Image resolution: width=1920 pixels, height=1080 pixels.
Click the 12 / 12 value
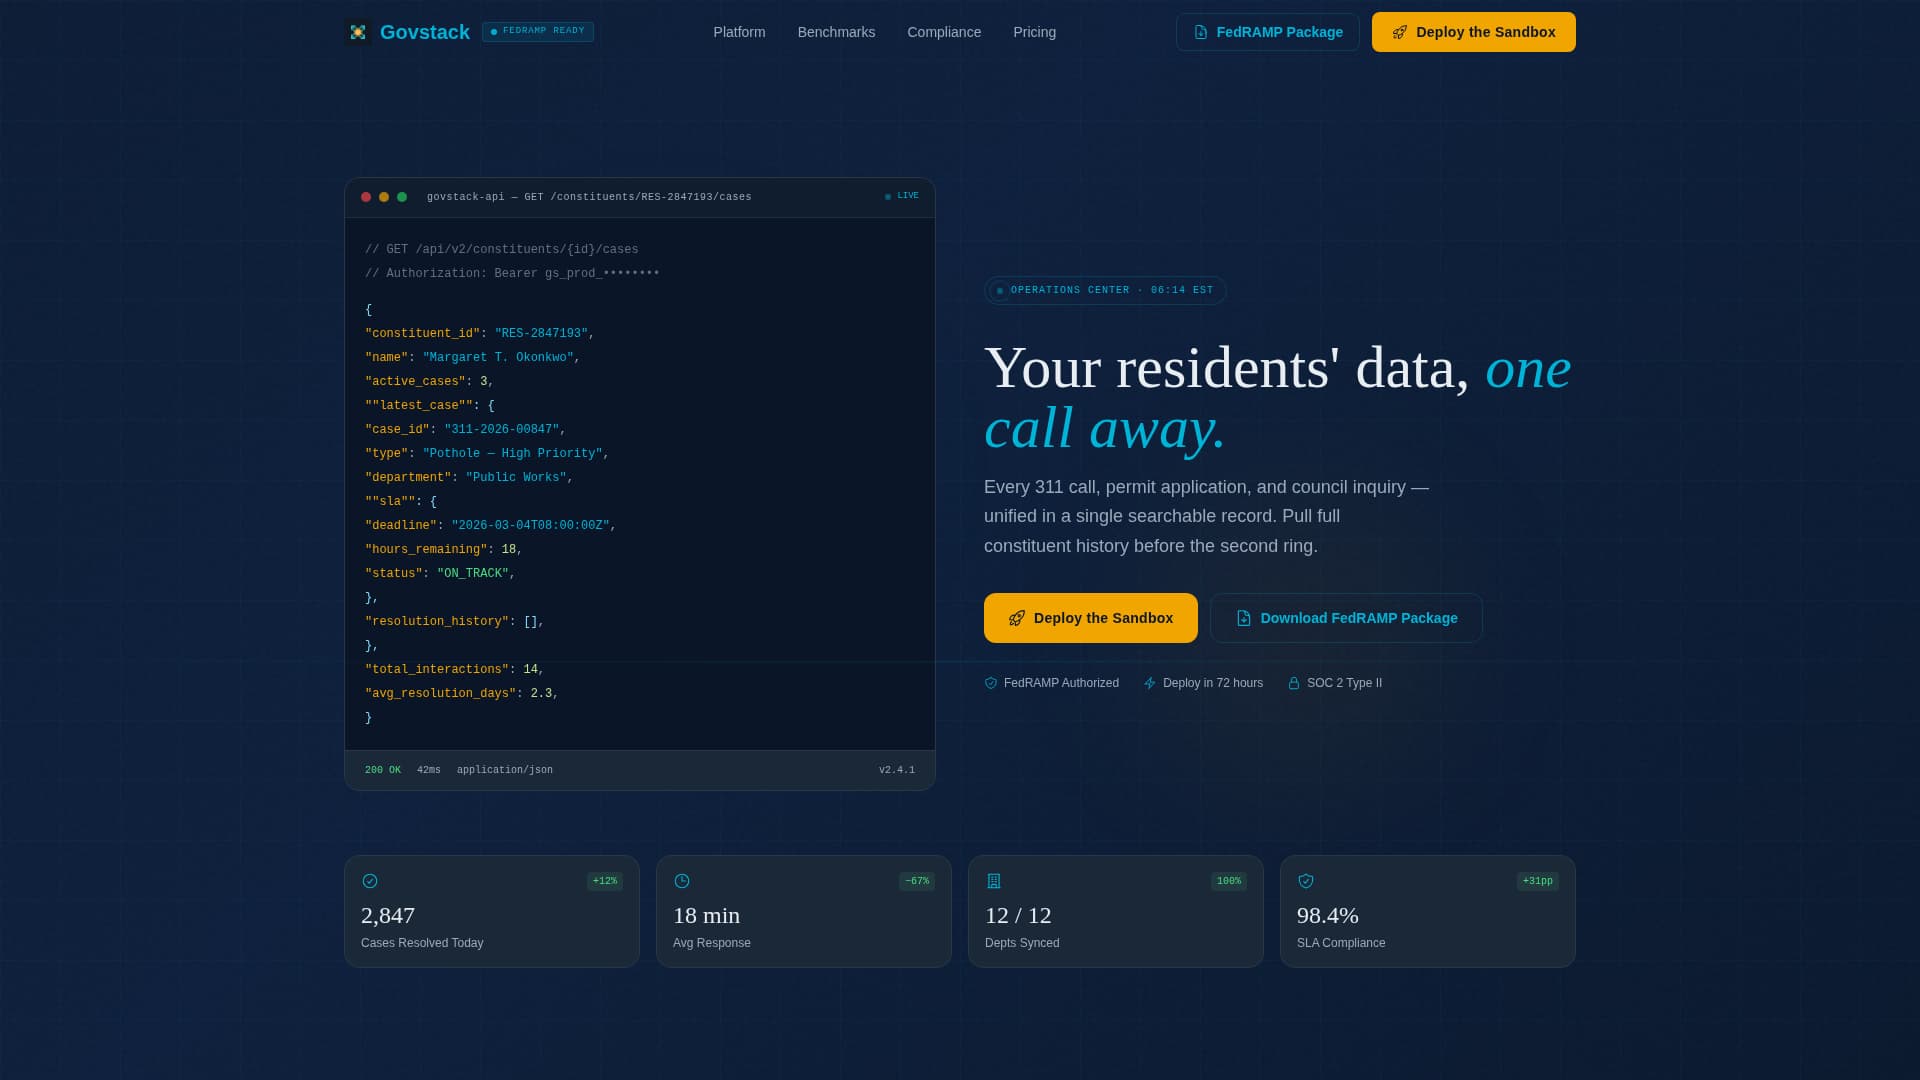pos(1018,915)
